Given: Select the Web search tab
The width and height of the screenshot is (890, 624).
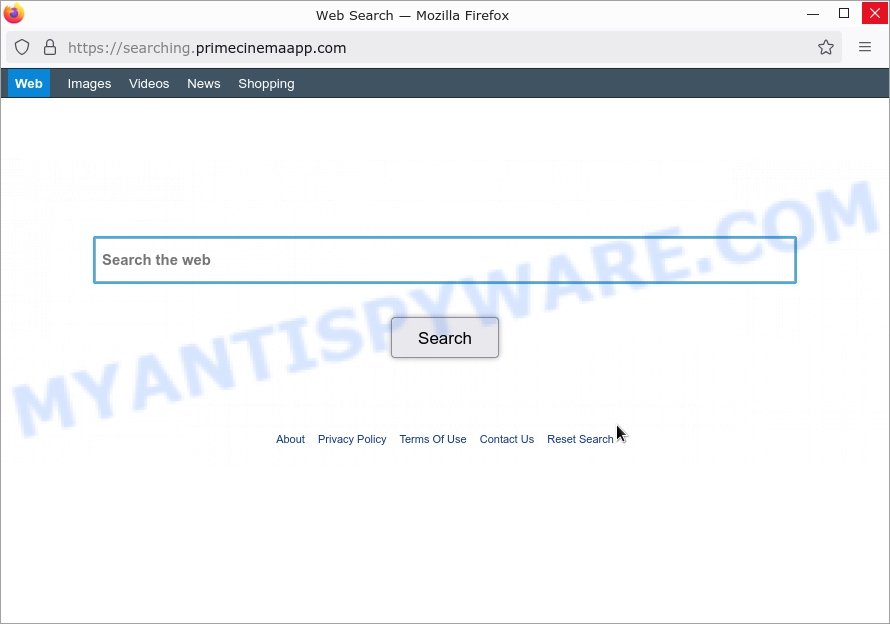Looking at the screenshot, I should coord(29,83).
